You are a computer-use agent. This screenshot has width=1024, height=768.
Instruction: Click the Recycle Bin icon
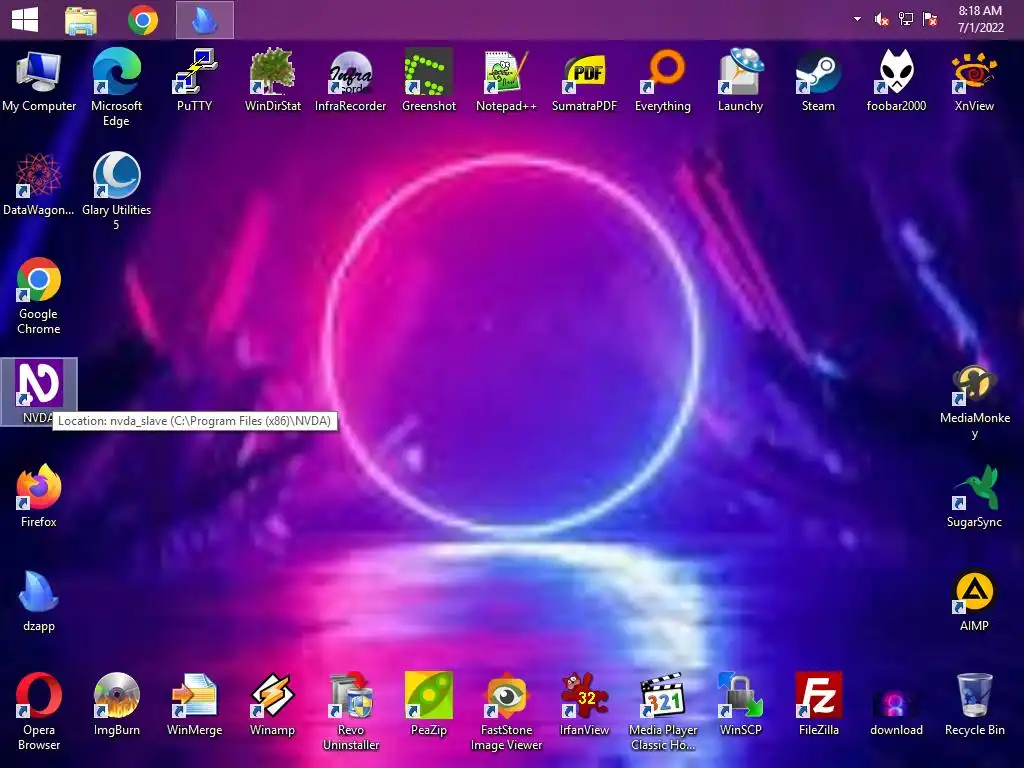974,705
